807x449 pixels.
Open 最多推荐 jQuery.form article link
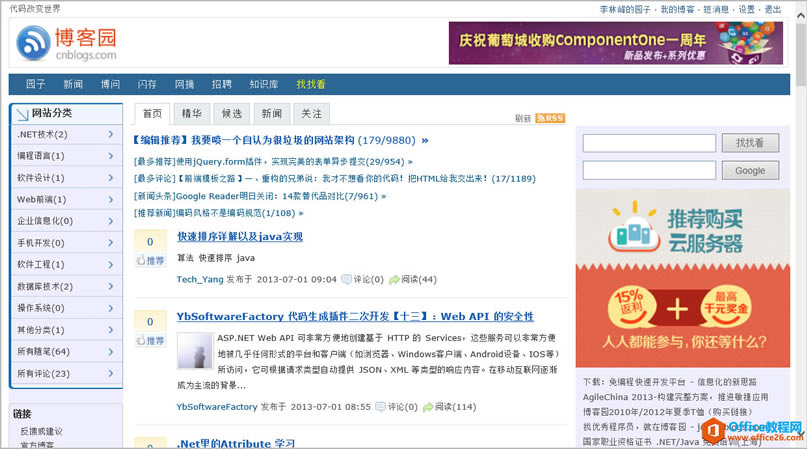point(273,162)
